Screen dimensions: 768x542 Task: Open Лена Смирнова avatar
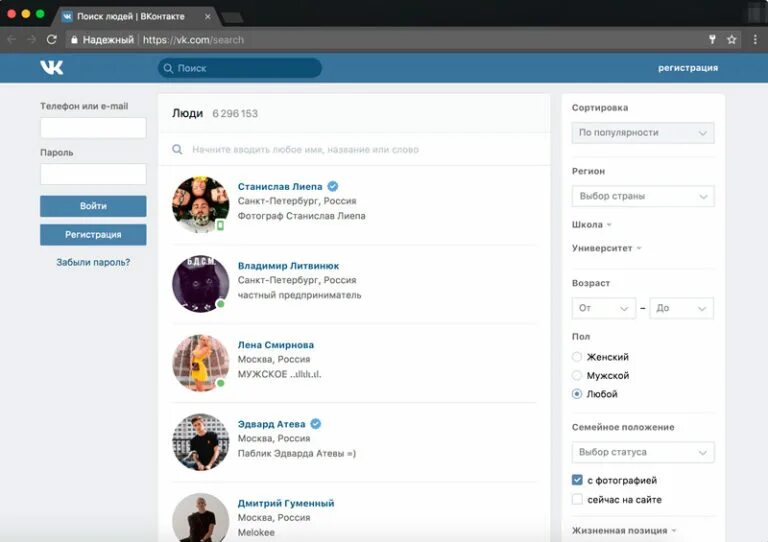point(201,363)
